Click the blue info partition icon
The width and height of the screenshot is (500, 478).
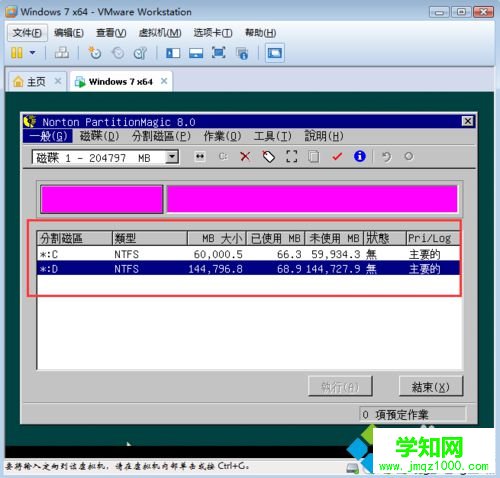click(x=360, y=156)
